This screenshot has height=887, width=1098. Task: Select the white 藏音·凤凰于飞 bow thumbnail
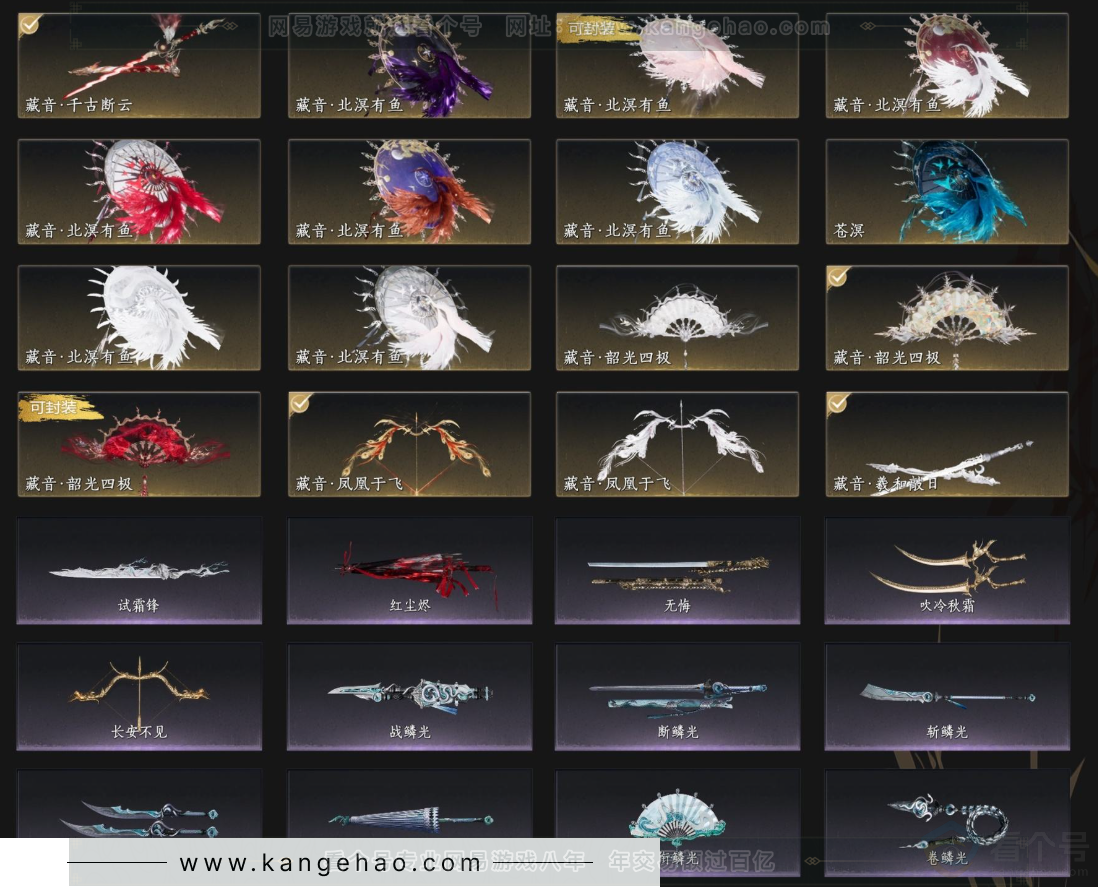[x=677, y=445]
